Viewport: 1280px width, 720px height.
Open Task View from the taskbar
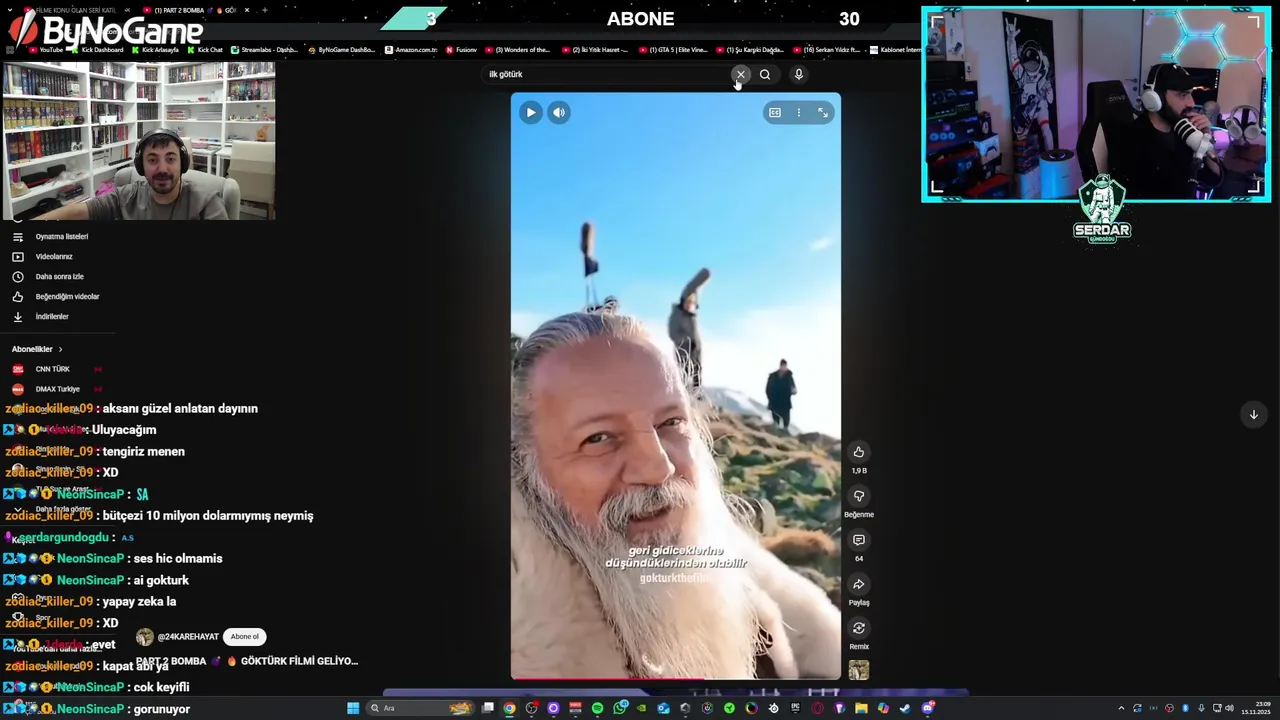tap(488, 708)
